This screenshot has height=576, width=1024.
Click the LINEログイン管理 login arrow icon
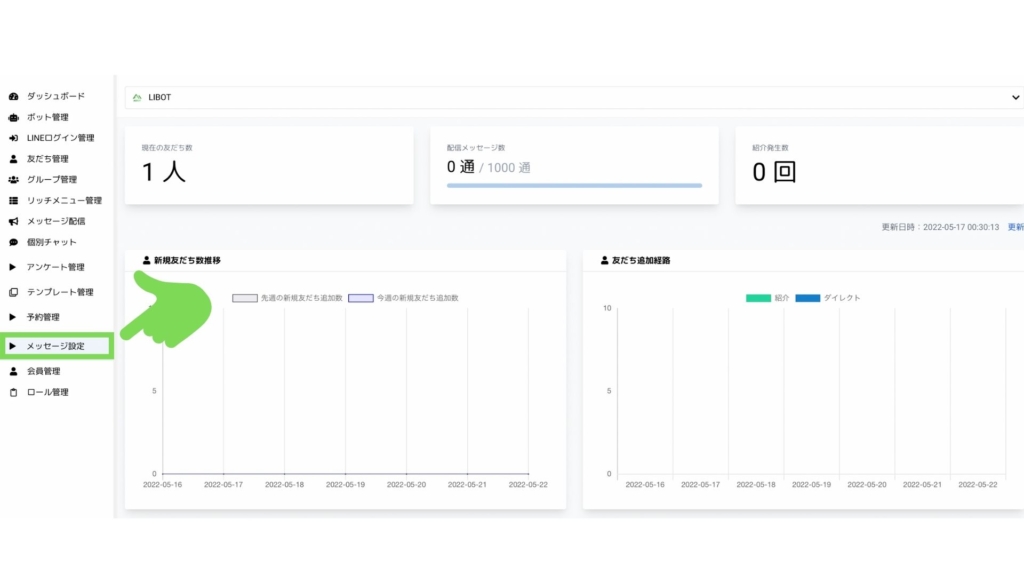13,138
